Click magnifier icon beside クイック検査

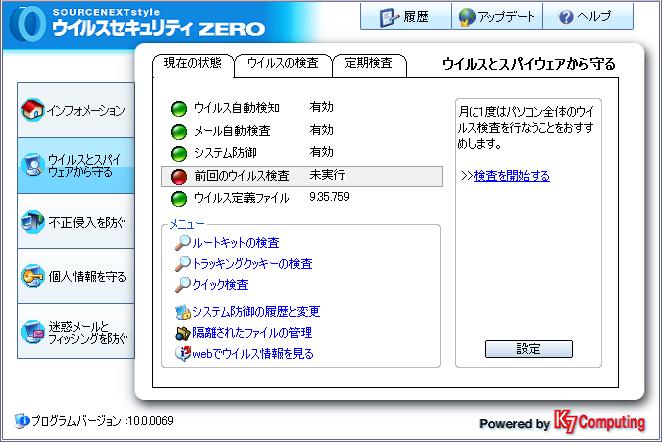pos(183,285)
